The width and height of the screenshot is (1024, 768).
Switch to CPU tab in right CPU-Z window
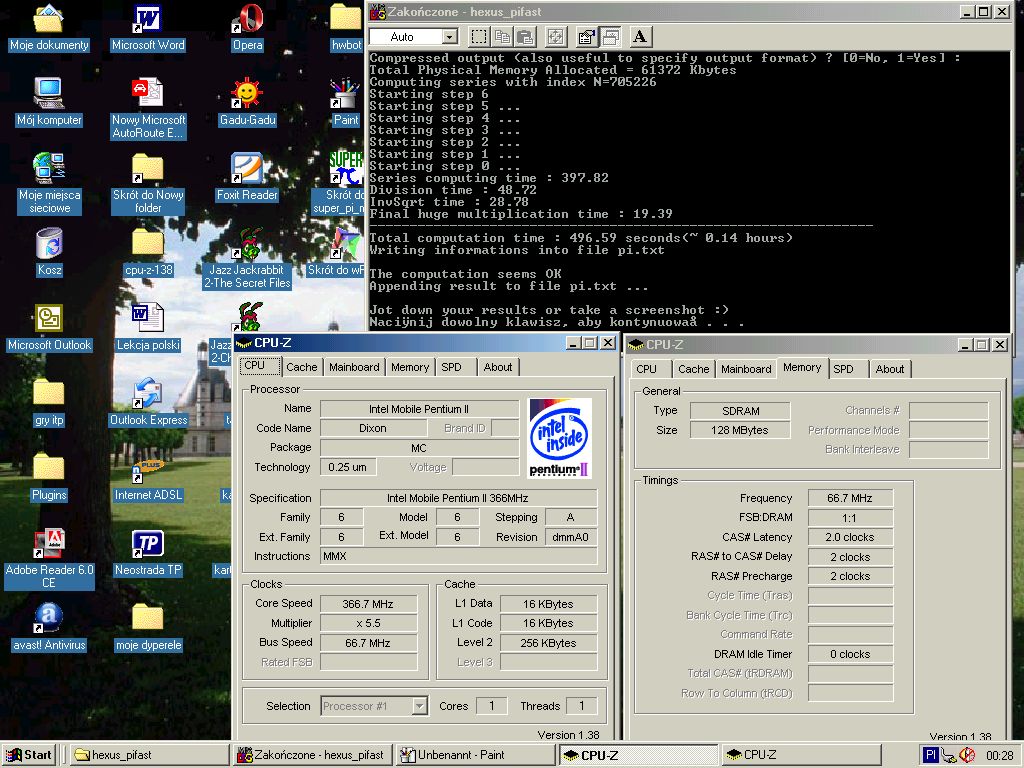647,369
